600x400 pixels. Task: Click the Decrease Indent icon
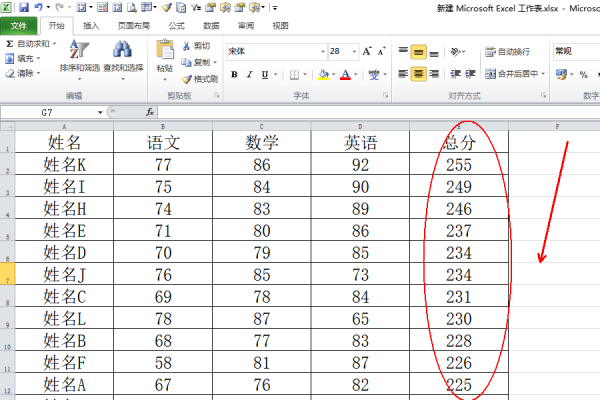point(455,73)
